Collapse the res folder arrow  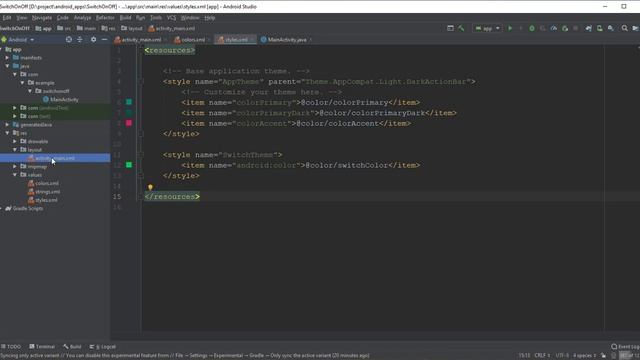[7, 133]
